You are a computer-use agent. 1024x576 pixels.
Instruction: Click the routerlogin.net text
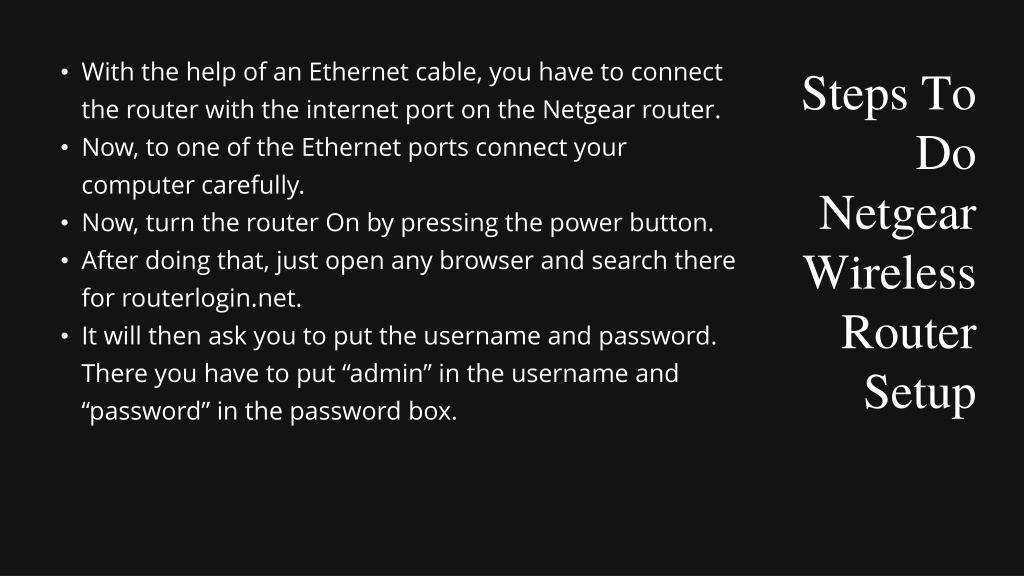[x=212, y=298]
